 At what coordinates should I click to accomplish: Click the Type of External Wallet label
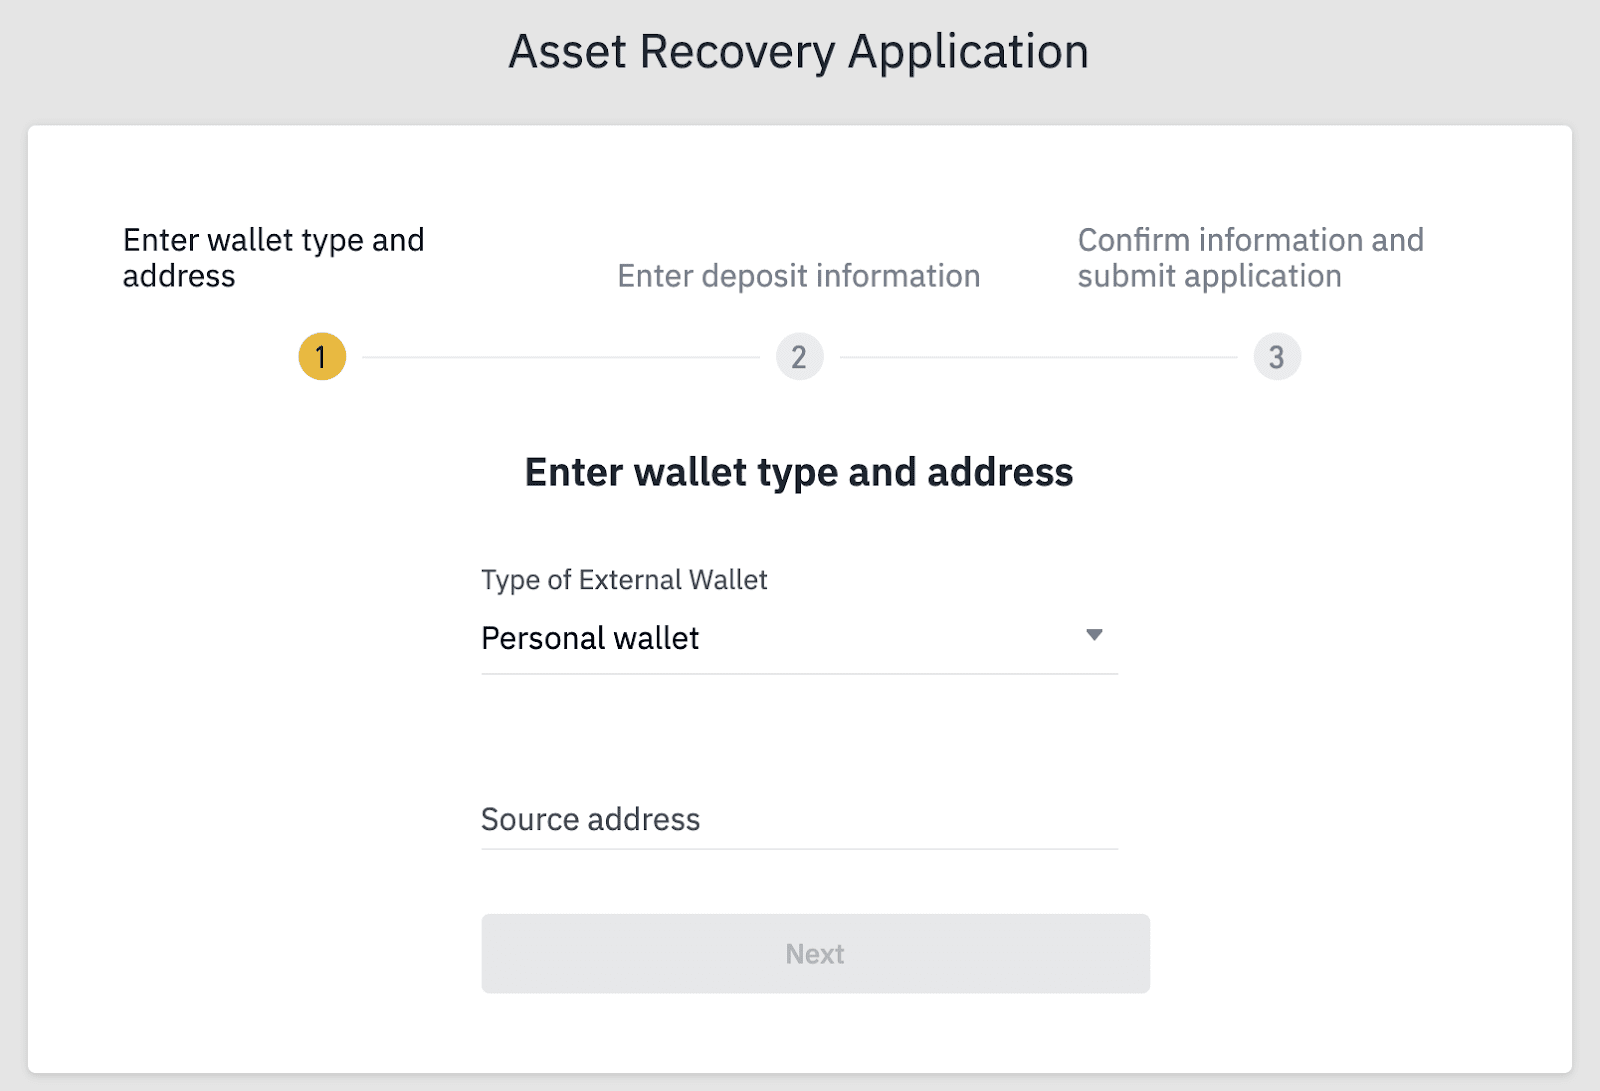pos(624,580)
